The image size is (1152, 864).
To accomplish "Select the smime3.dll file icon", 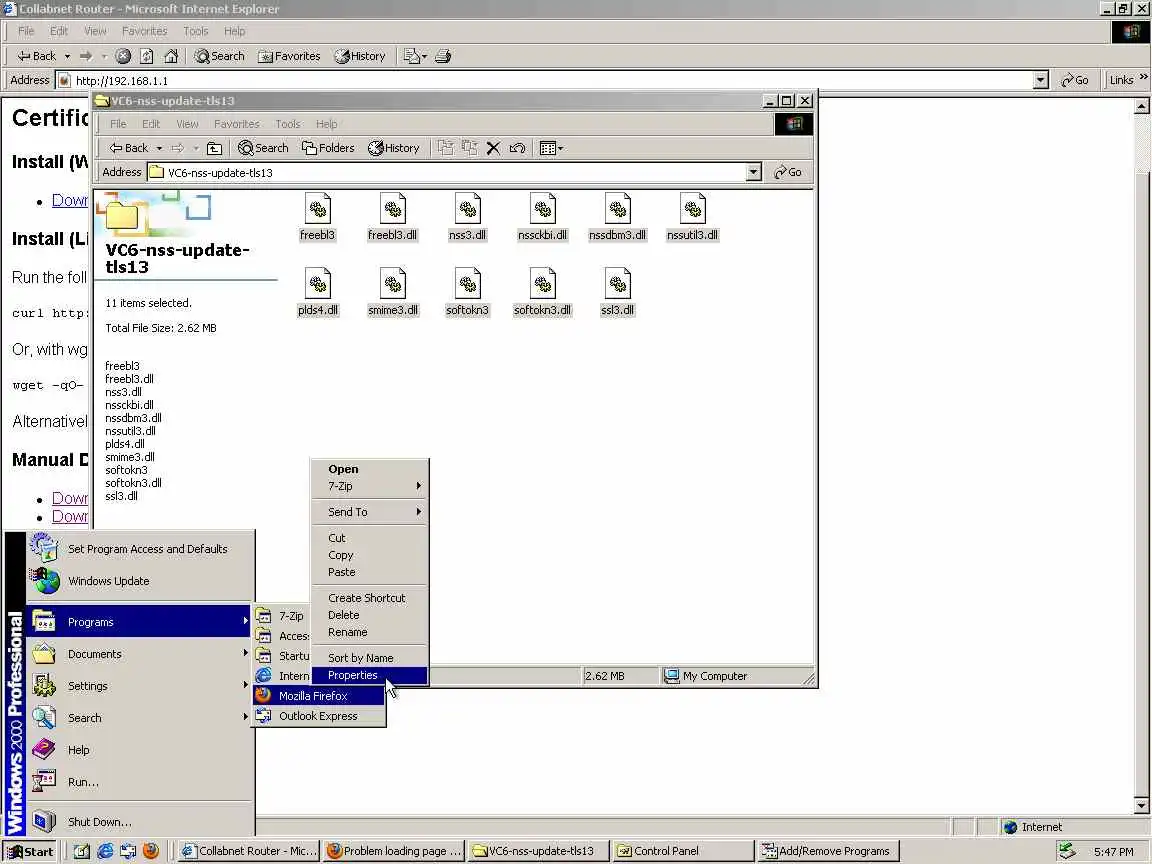I will pos(392,284).
